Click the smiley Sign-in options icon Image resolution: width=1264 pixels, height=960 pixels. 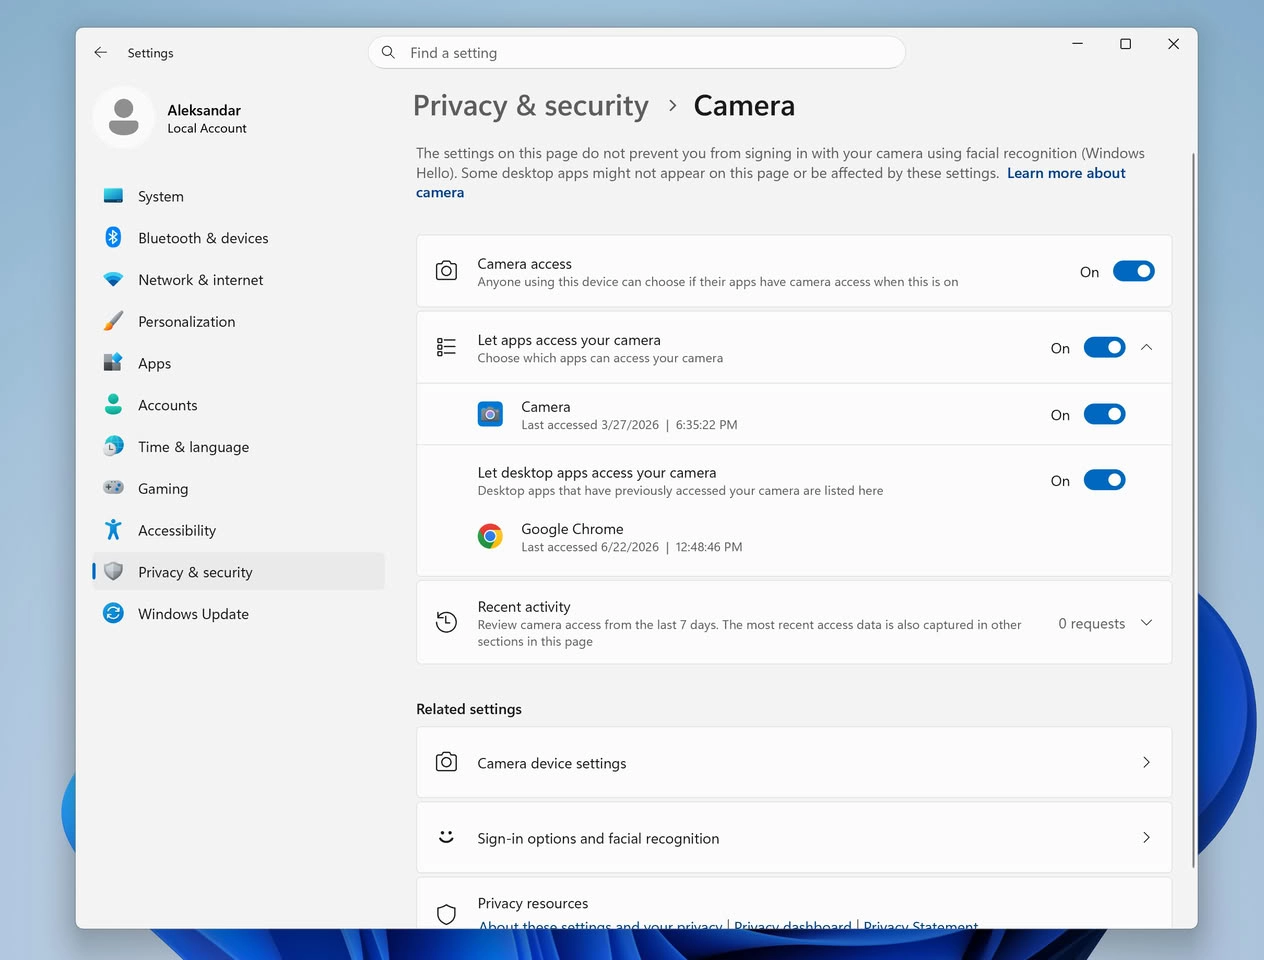click(x=447, y=837)
